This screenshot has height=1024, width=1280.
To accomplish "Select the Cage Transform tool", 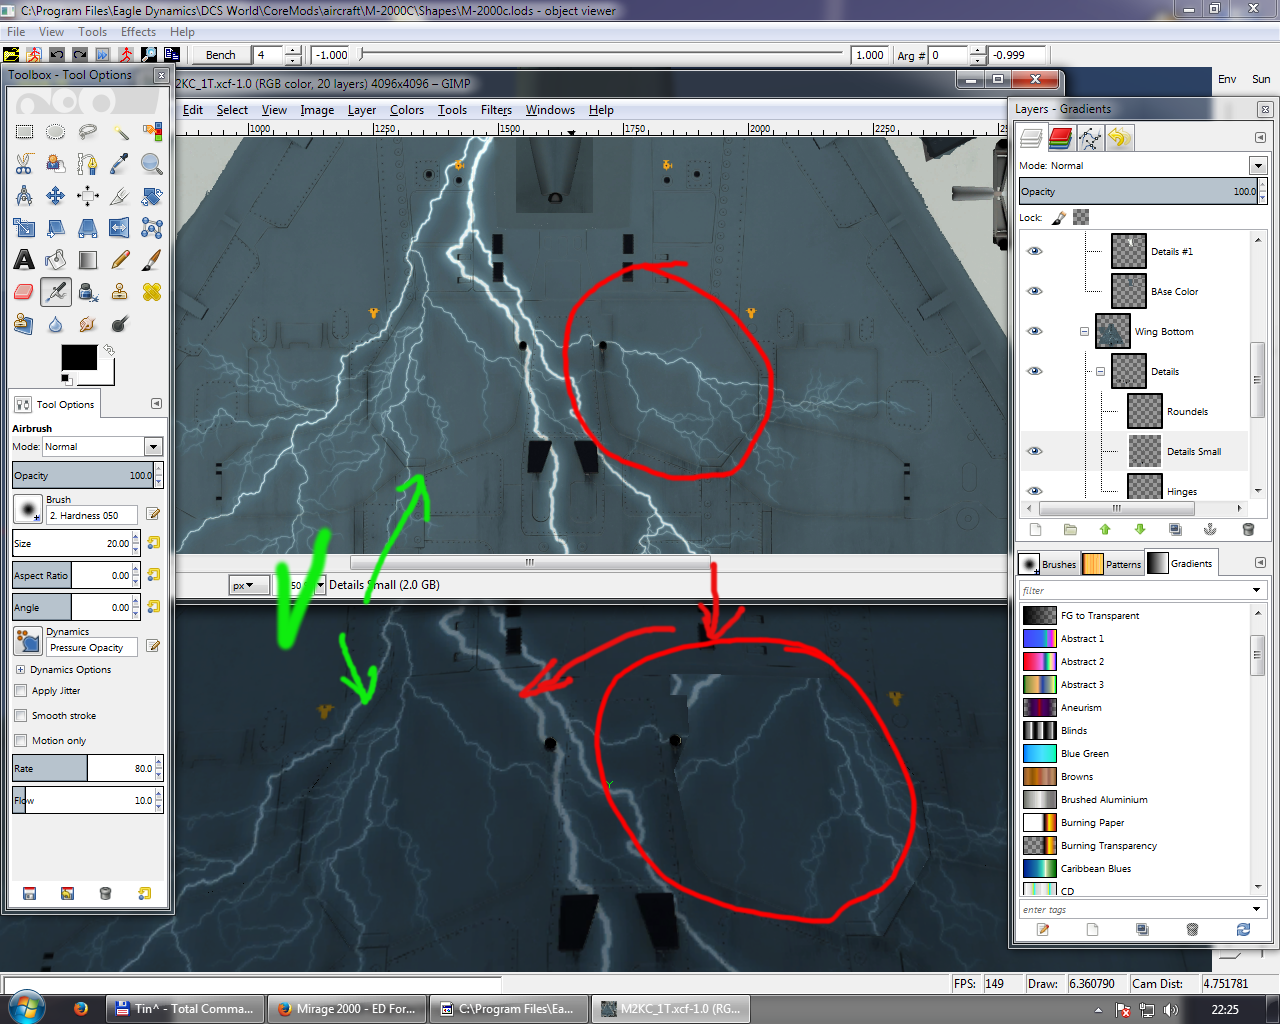I will (152, 228).
